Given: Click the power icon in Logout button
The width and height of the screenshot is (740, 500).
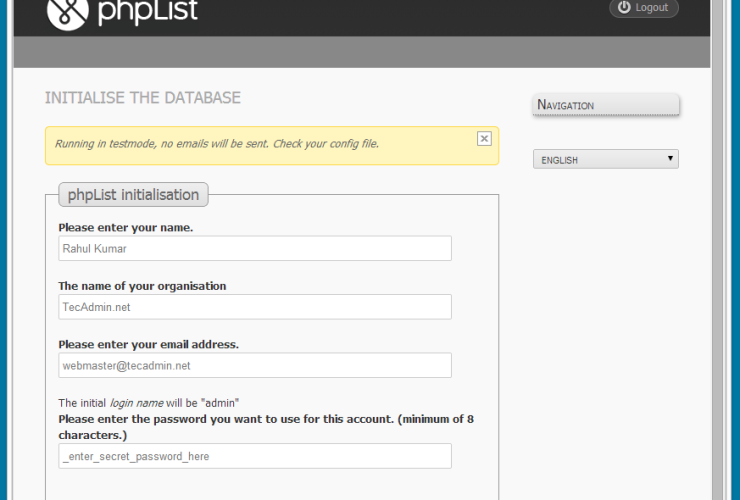Looking at the screenshot, I should tap(624, 8).
